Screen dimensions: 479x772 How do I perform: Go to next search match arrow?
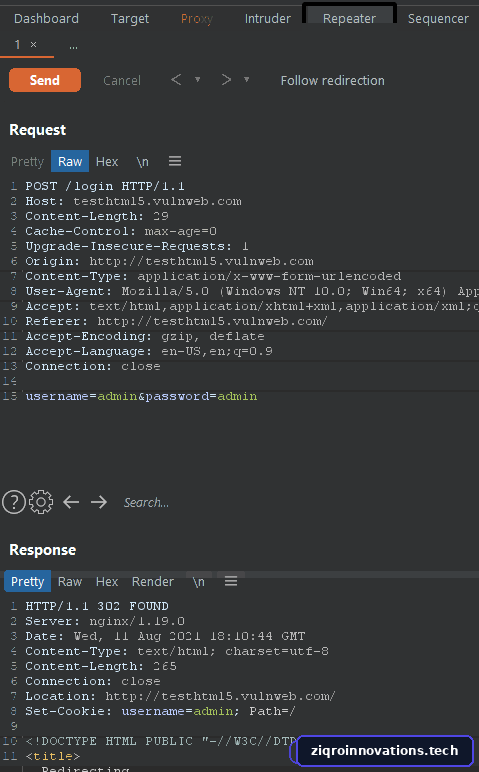click(x=99, y=502)
